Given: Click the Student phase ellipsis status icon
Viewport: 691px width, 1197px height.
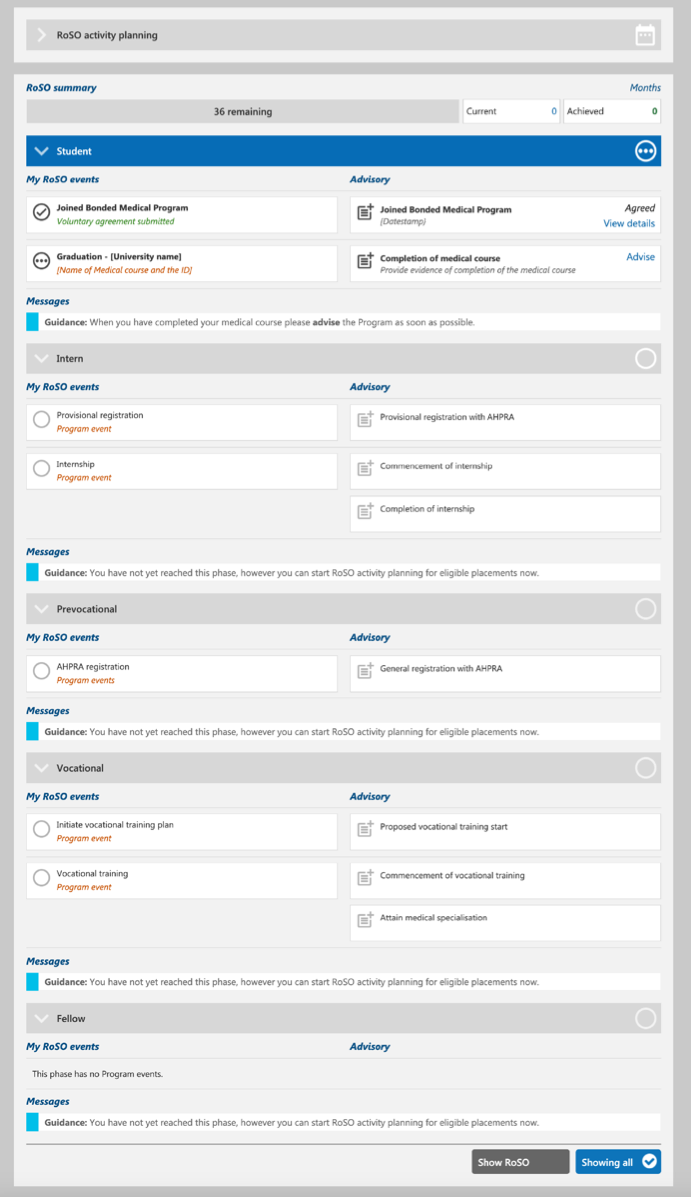Looking at the screenshot, I should [x=646, y=151].
